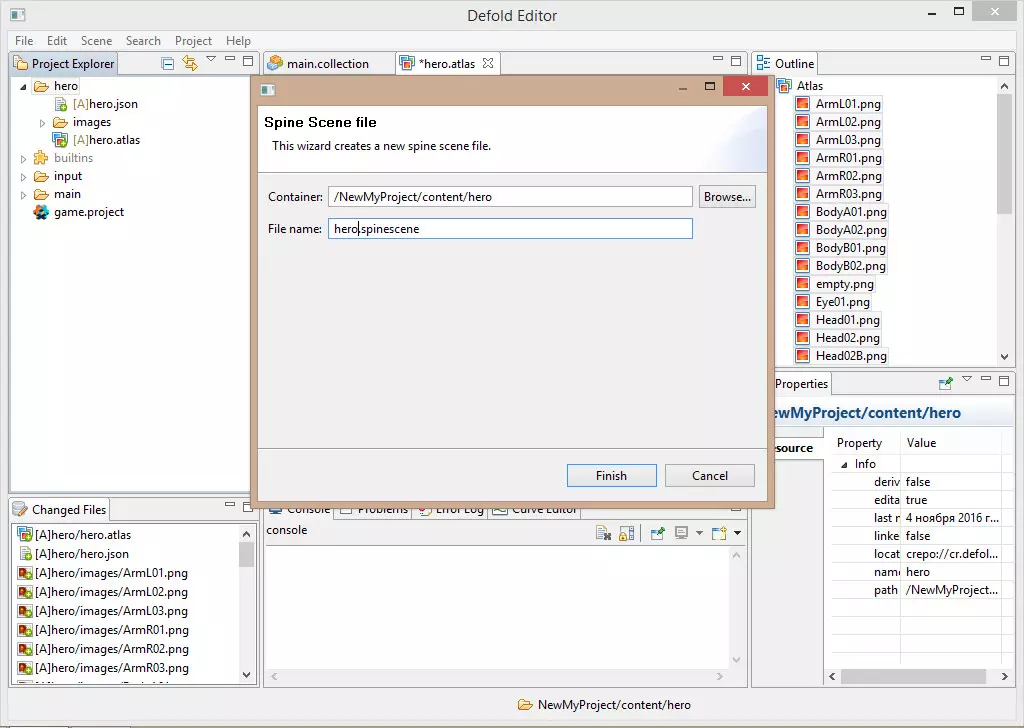Click the Clear Console icon

(604, 533)
